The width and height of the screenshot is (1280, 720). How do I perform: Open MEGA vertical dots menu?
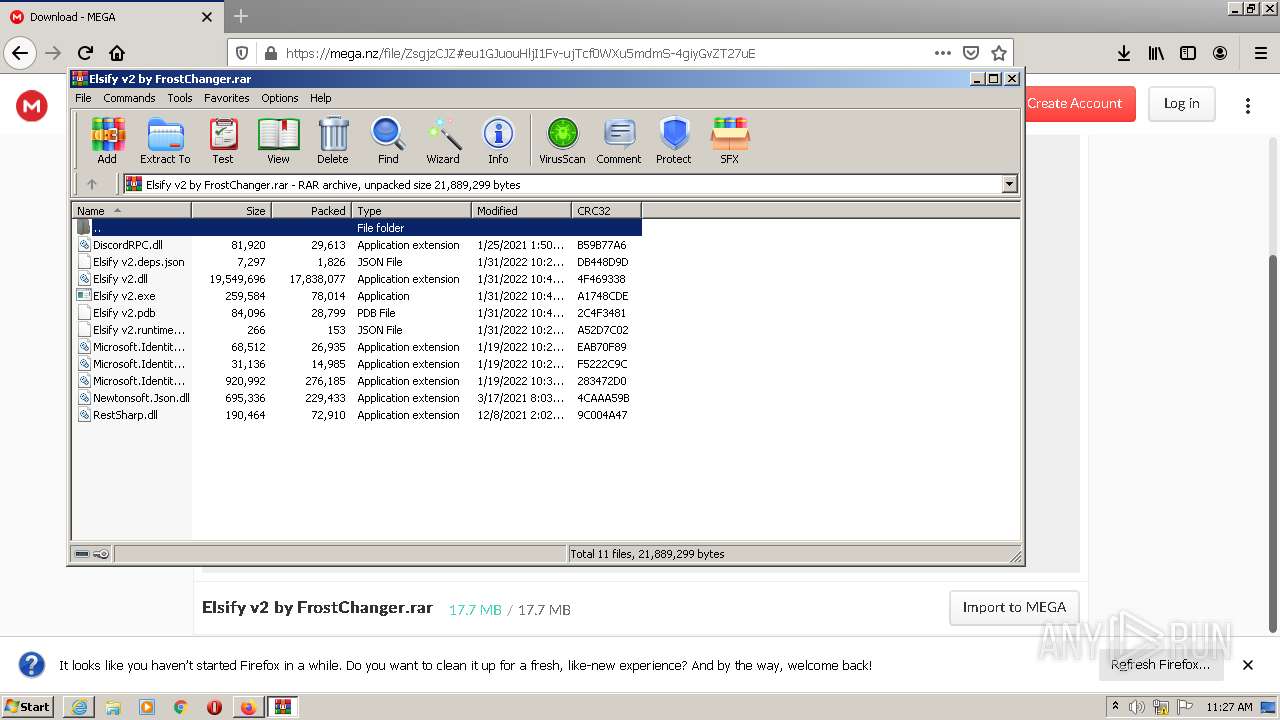point(1247,105)
